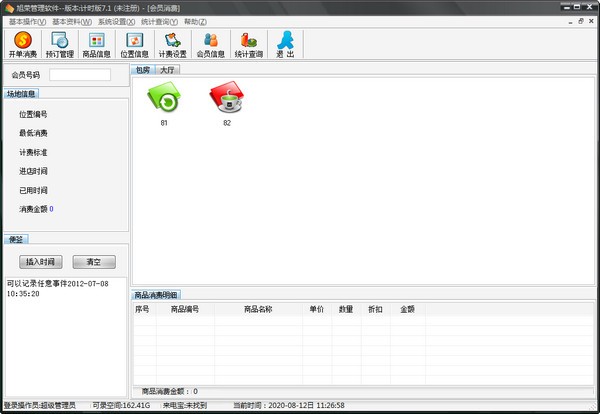Open the 帮助(Z) menu
Viewport: 600px width, 414px height.
(195, 22)
